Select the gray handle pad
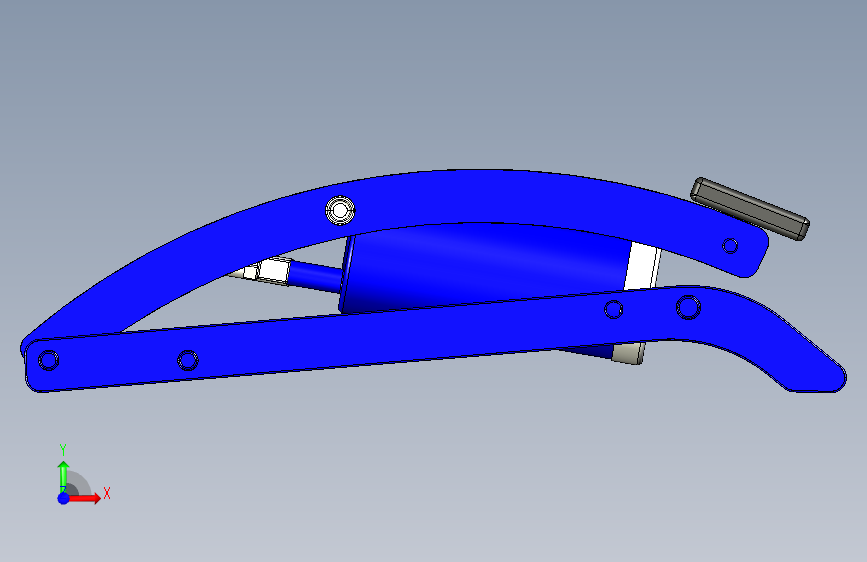This screenshot has height=562, width=867. [750, 209]
